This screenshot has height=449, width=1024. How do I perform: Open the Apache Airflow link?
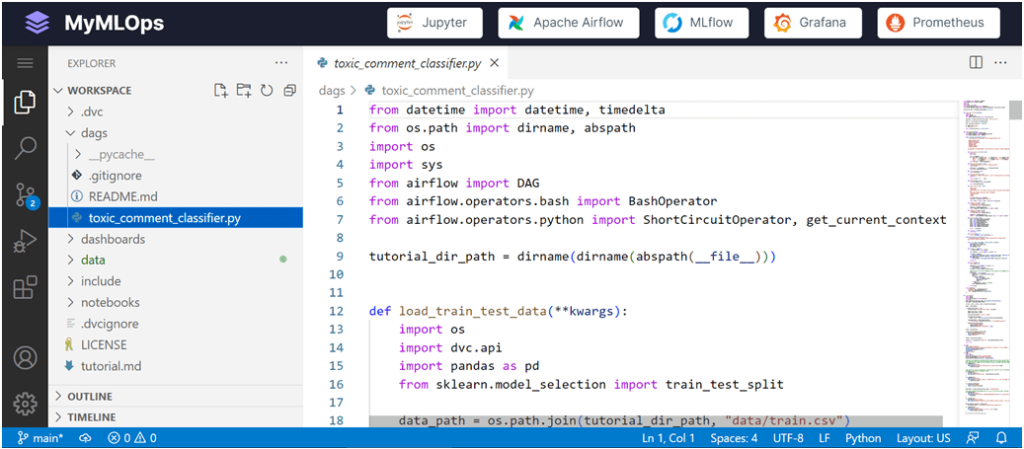pos(568,23)
